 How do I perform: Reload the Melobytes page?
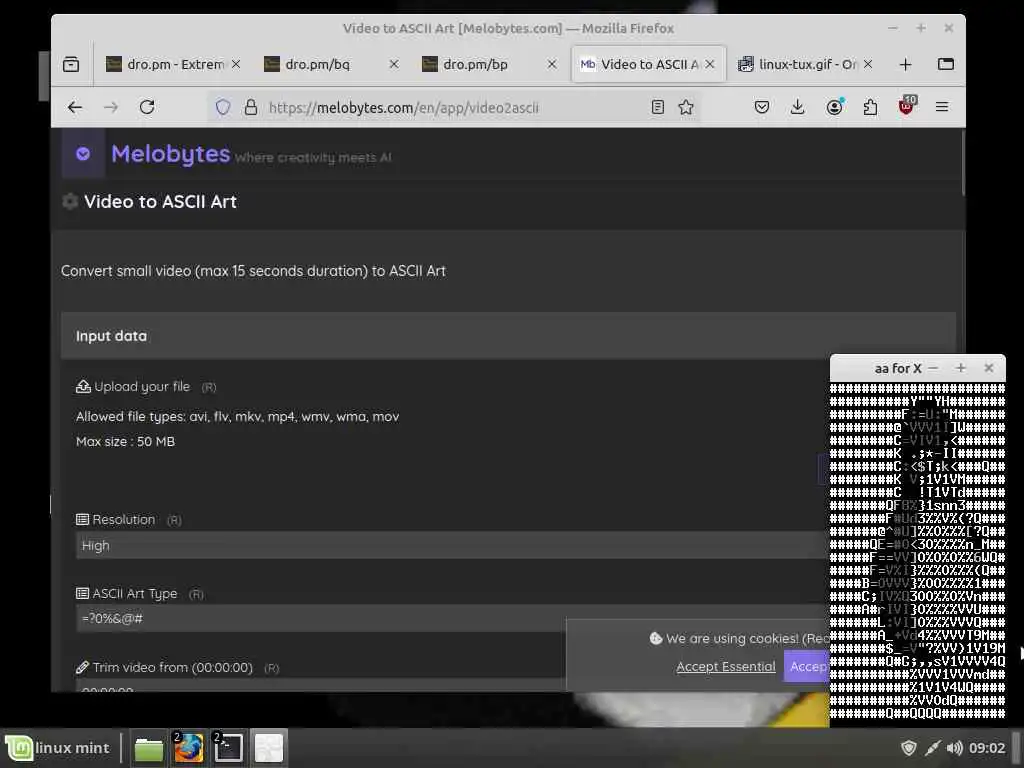(147, 107)
